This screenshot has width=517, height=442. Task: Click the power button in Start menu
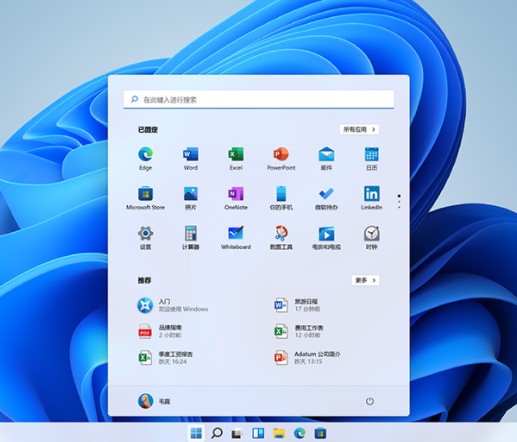[370, 401]
